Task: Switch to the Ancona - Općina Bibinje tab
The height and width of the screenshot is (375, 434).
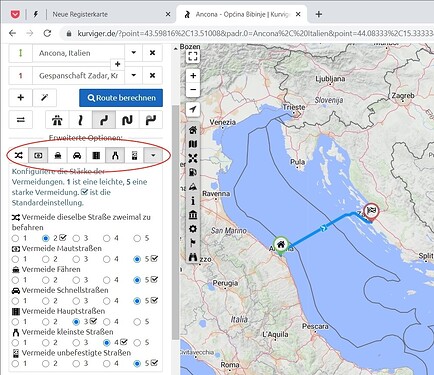Action: click(x=243, y=14)
